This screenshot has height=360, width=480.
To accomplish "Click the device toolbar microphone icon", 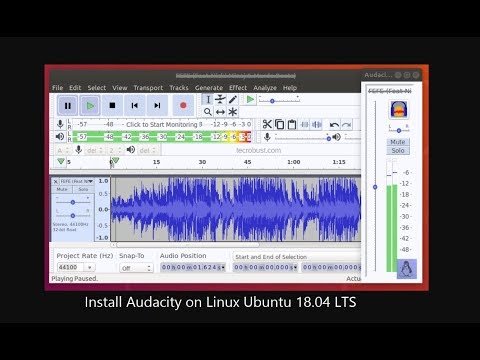I will coord(79,150).
